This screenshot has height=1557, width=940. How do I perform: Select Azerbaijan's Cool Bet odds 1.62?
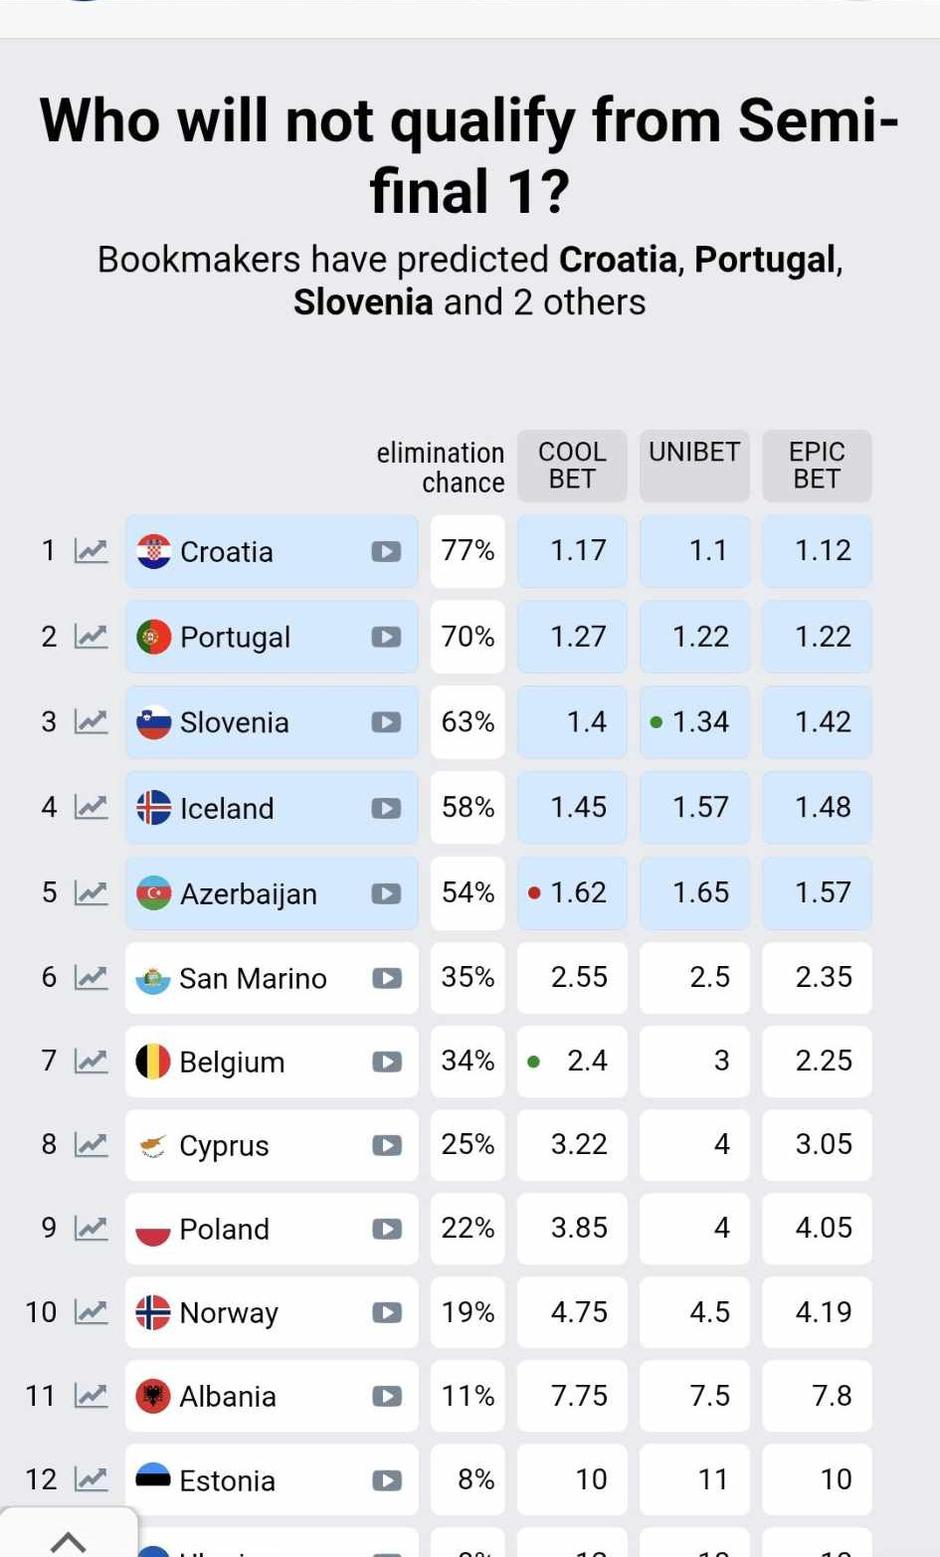point(578,893)
